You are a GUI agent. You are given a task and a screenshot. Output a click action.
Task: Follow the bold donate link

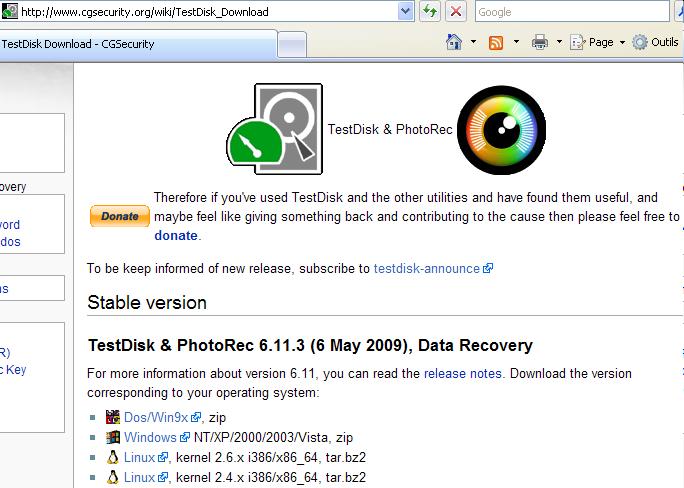pyautogui.click(x=176, y=235)
